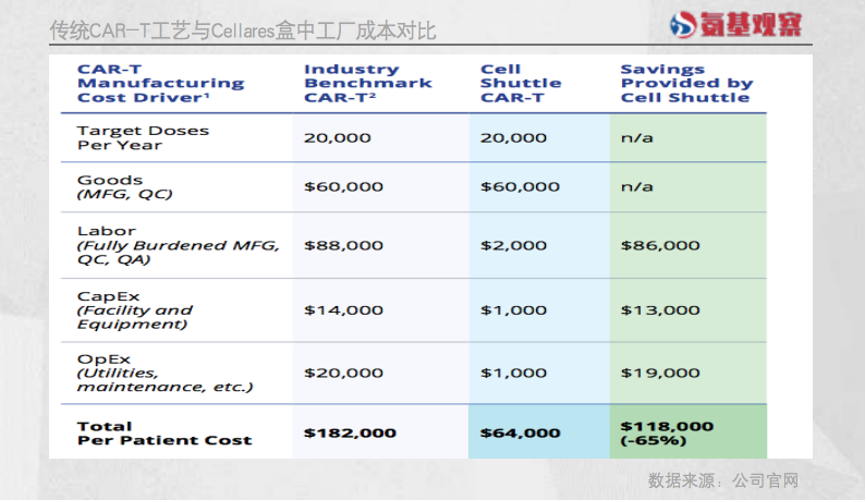
Task: Click the $1,000 Cell Shuttle OpEx value
Action: 514,373
